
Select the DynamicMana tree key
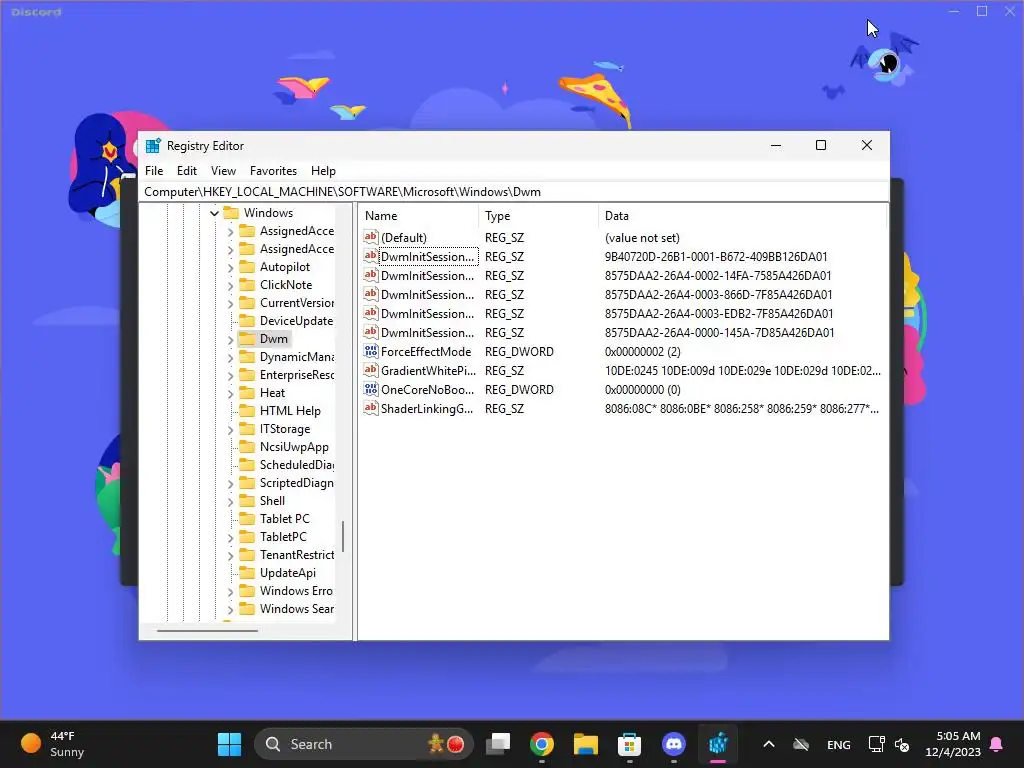tap(296, 357)
